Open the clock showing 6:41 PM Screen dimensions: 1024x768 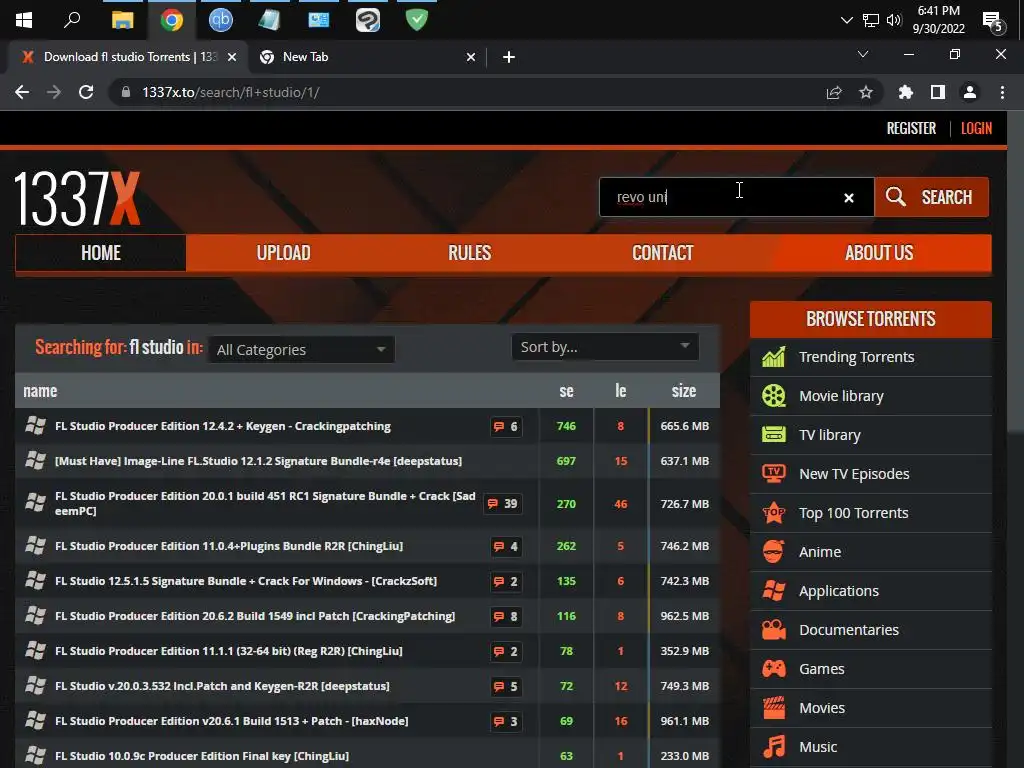click(938, 20)
